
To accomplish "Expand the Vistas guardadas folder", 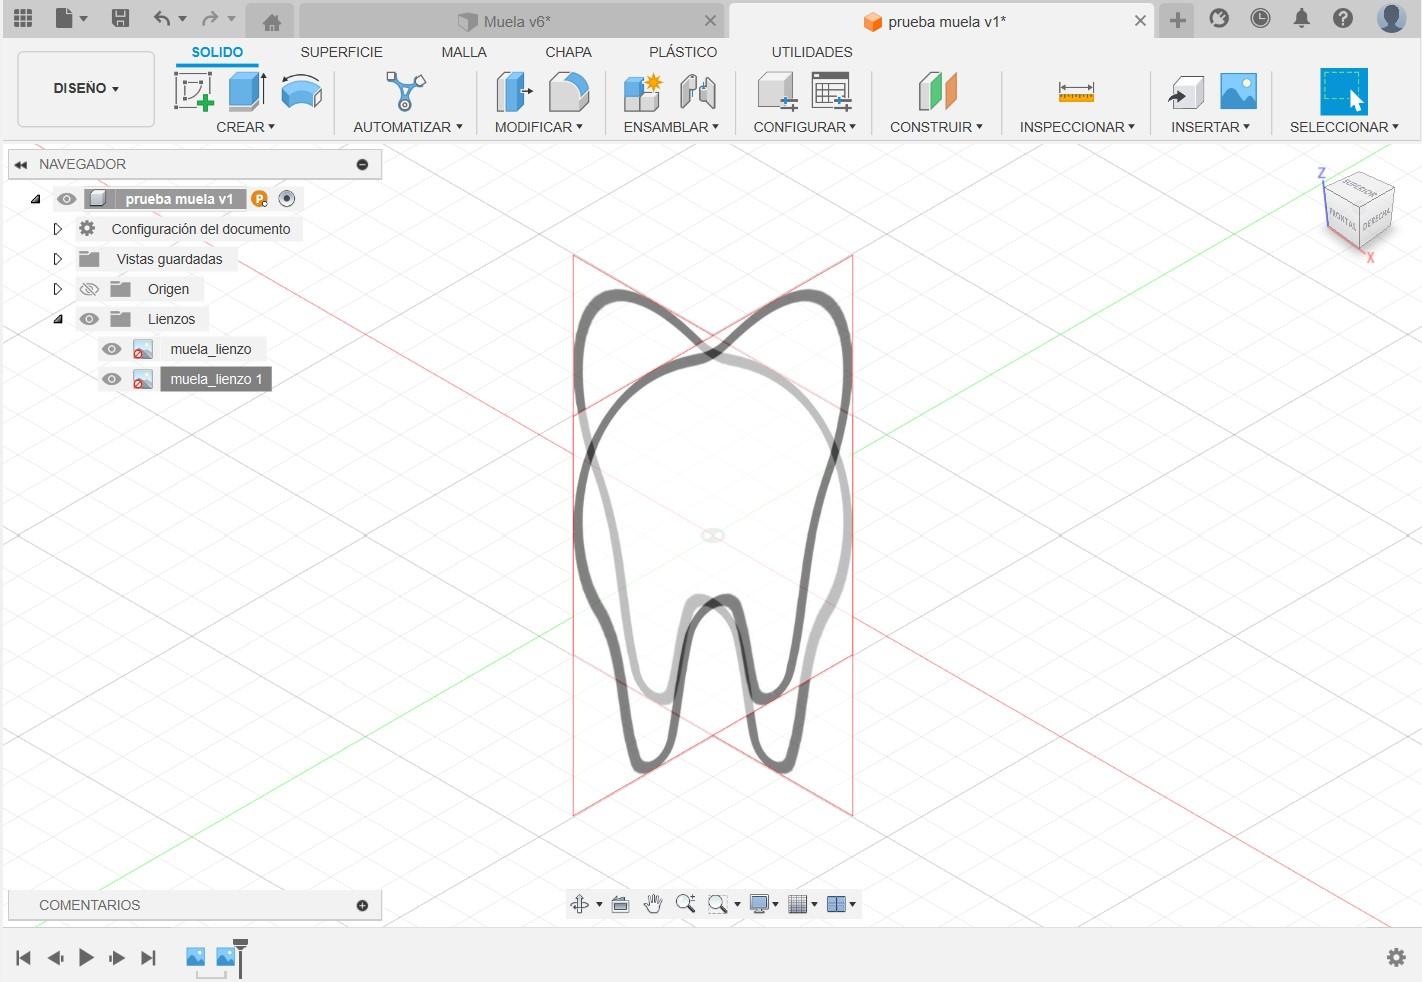I will pyautogui.click(x=58, y=259).
